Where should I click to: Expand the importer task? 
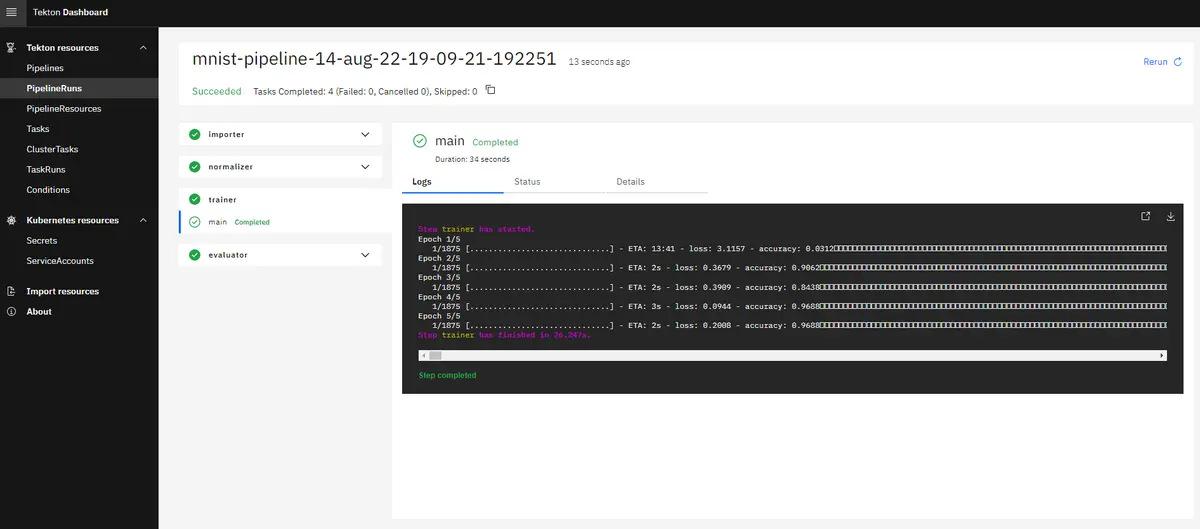click(366, 134)
